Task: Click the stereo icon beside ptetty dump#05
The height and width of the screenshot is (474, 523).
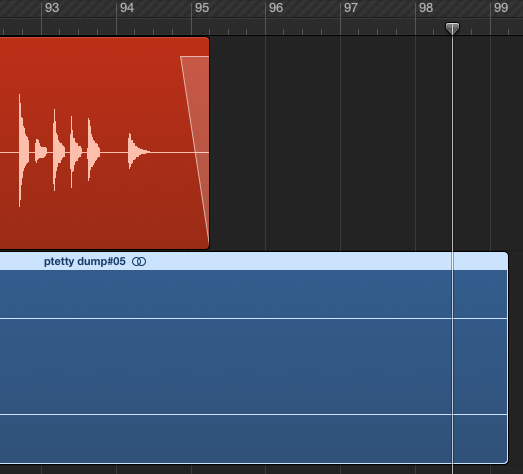Action: click(x=139, y=262)
